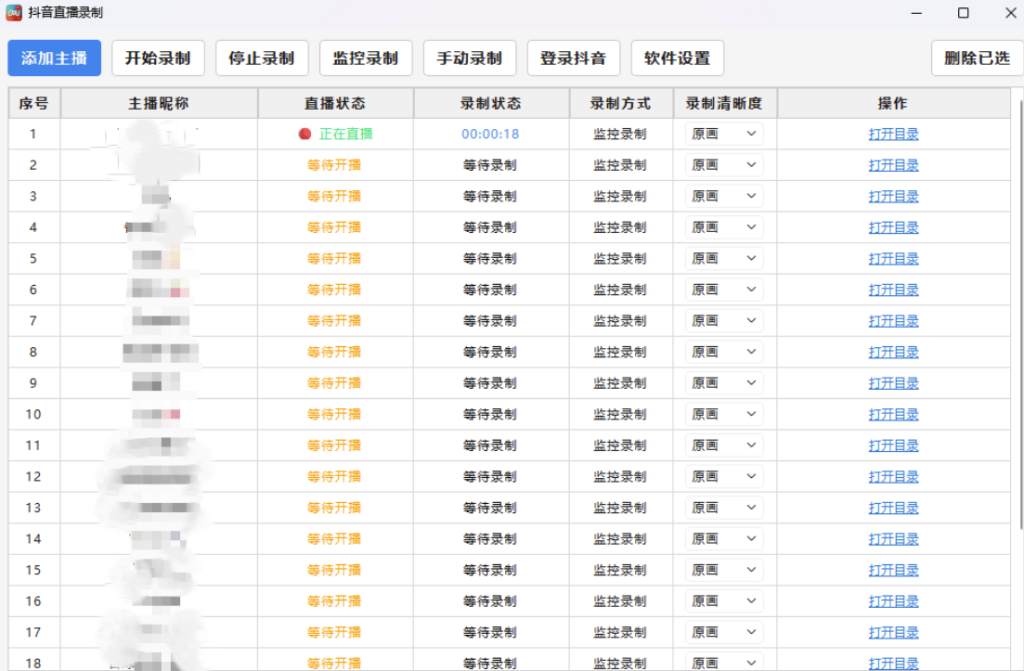
Task: Click 打开目录 link in row 2
Action: click(893, 165)
